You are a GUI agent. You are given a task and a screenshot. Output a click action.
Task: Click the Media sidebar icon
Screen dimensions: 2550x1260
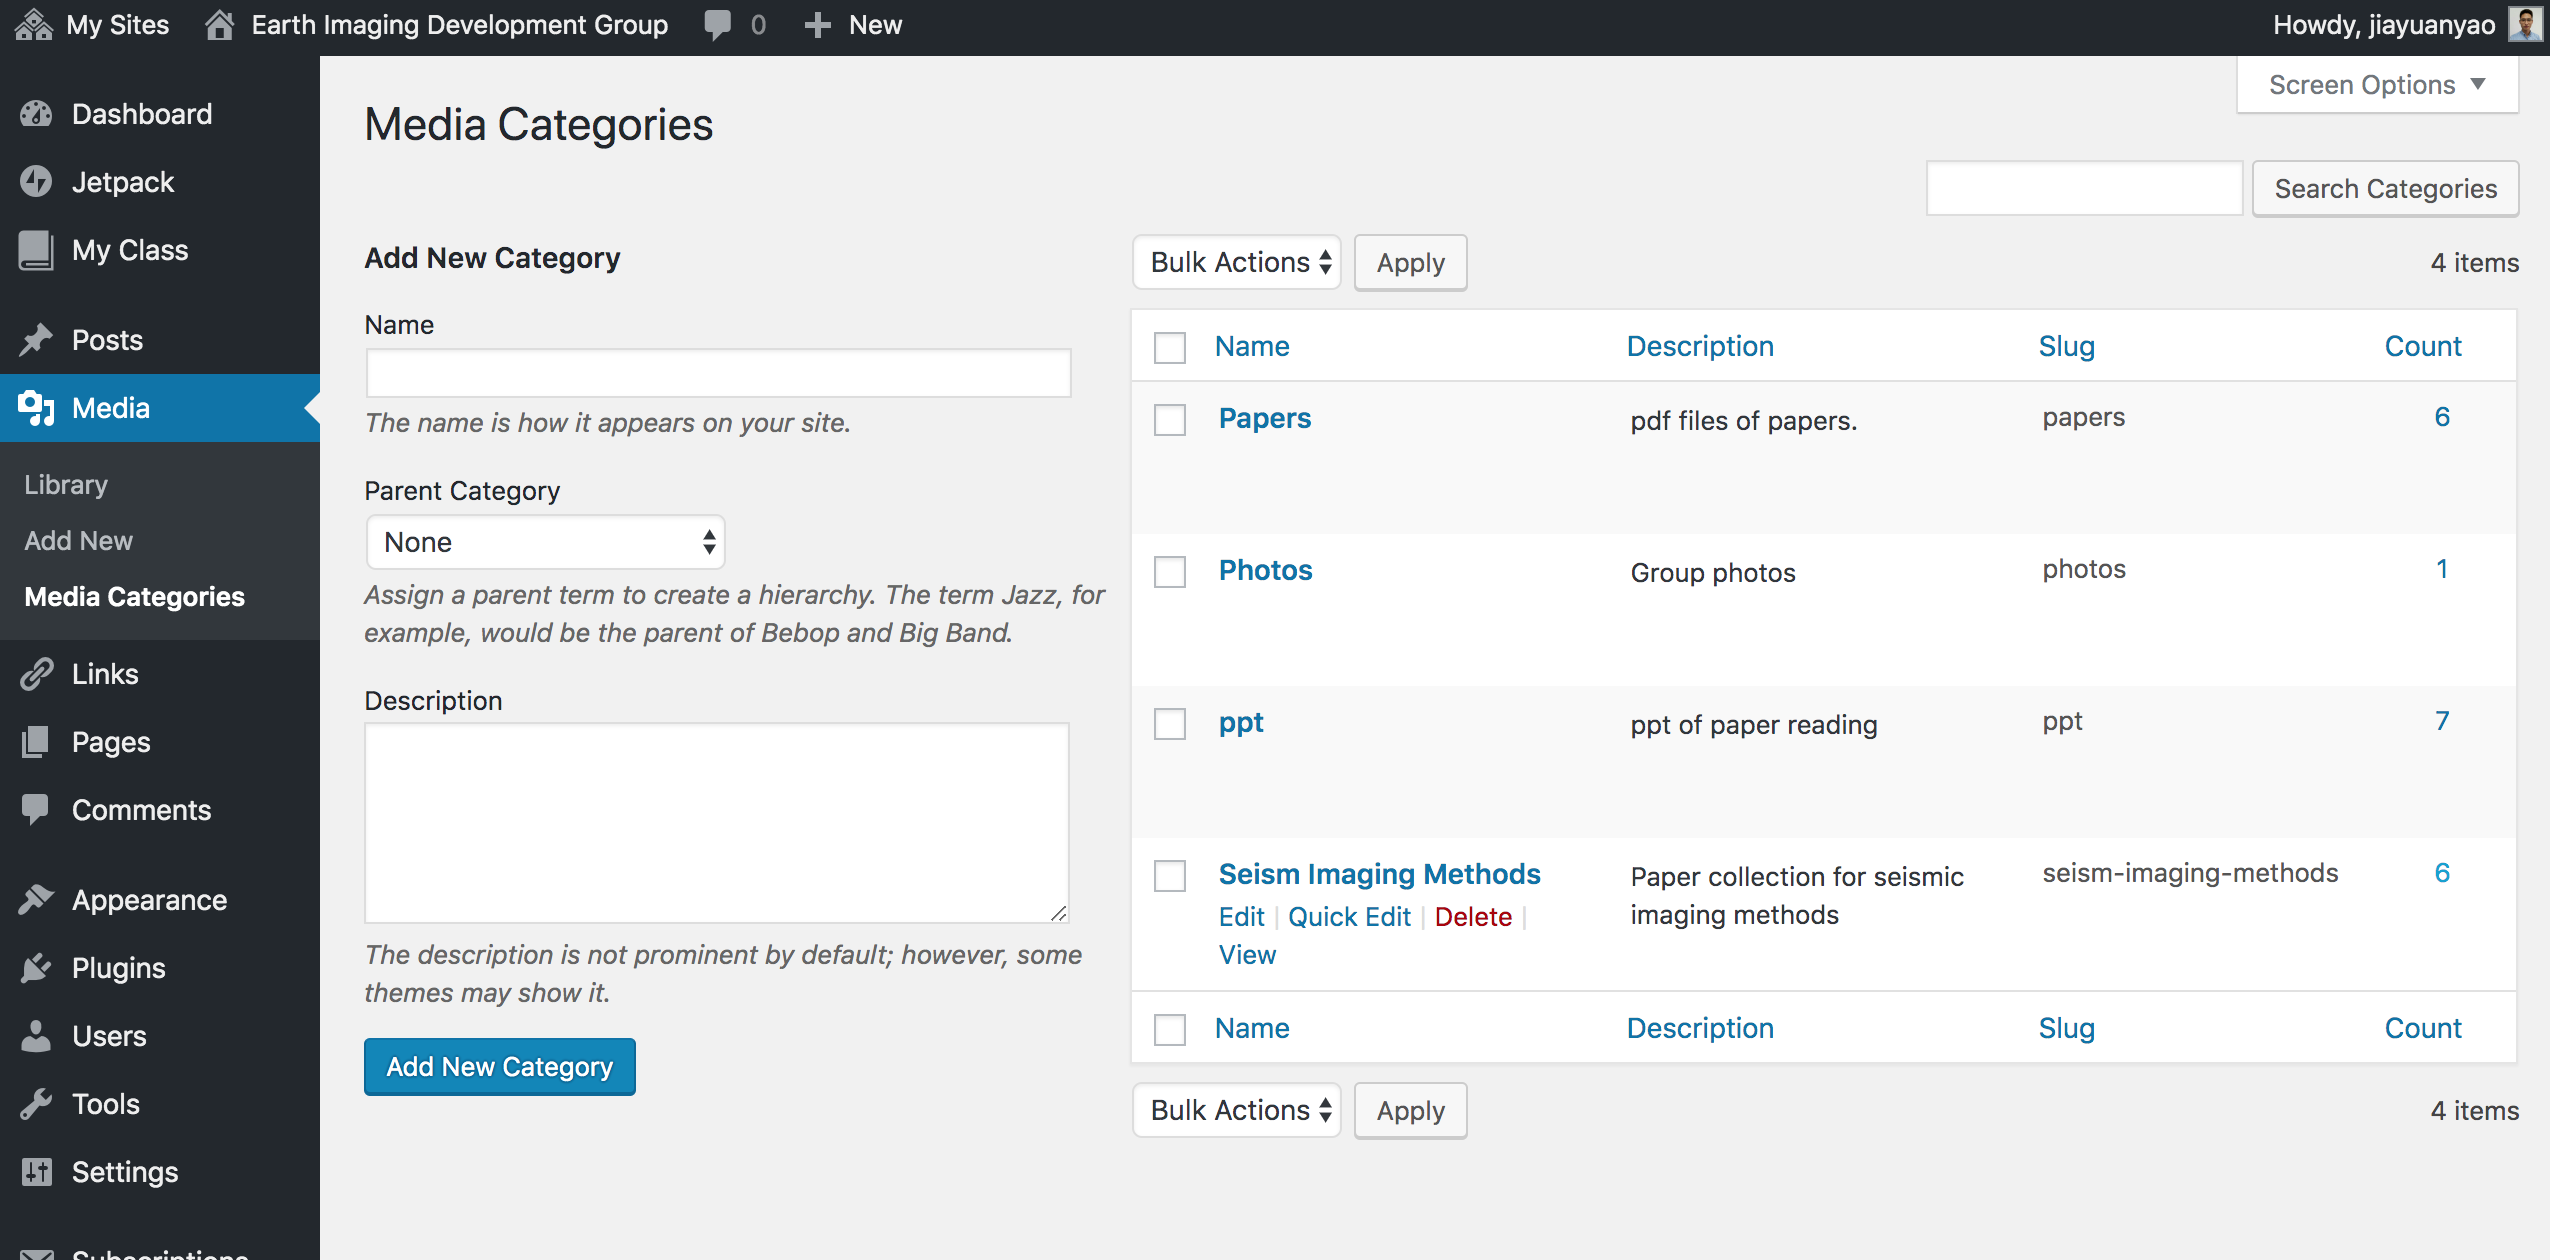point(36,408)
